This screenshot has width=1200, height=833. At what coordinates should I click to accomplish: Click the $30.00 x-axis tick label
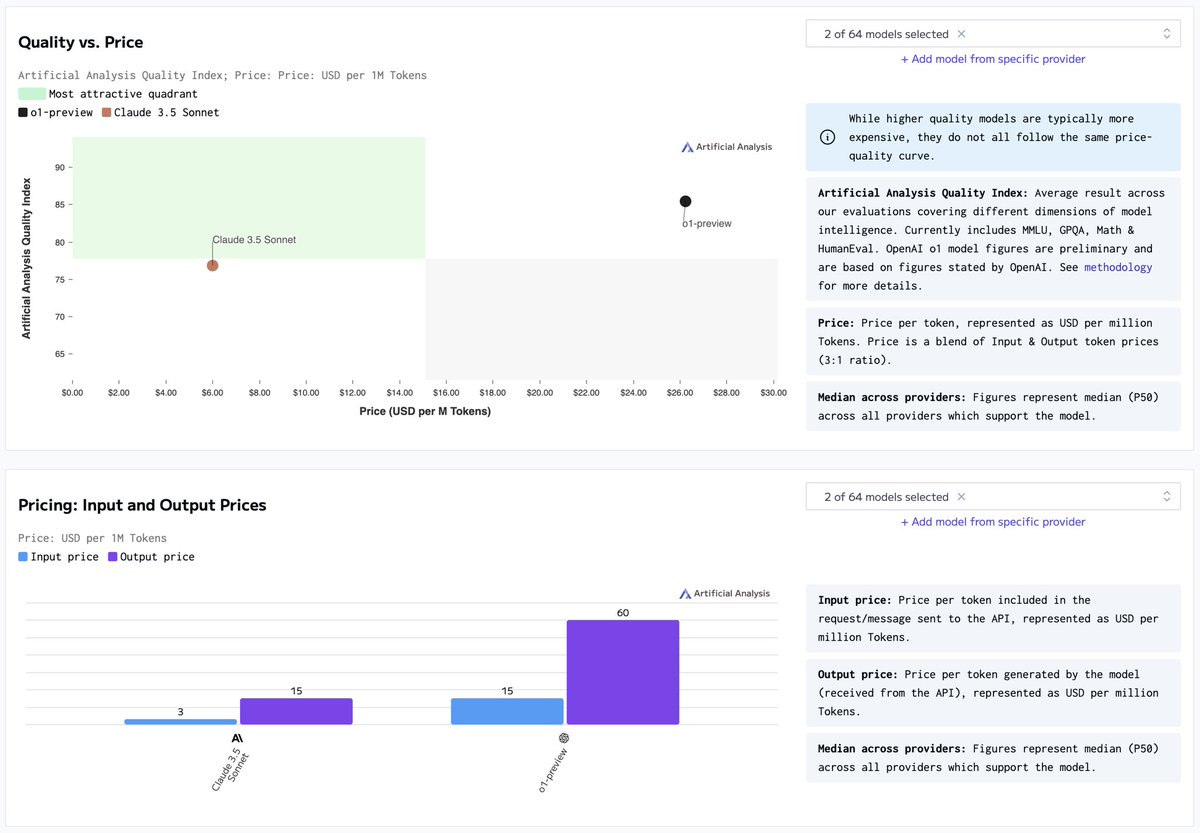(x=773, y=393)
